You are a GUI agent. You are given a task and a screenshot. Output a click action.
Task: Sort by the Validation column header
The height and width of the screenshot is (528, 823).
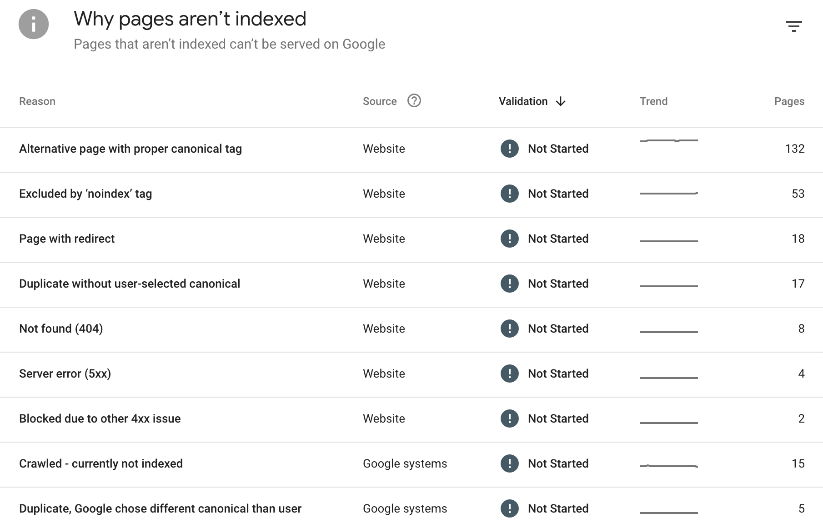pyautogui.click(x=523, y=101)
